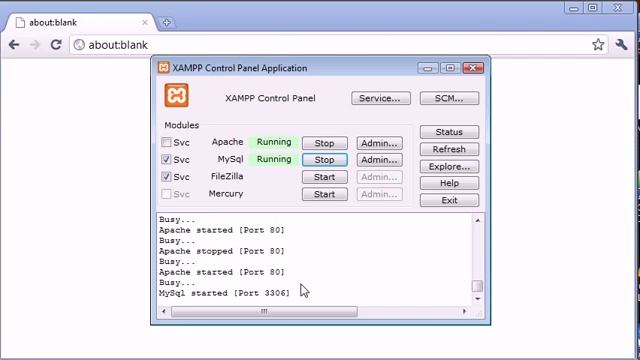Click the log horizontal scroll right arrow
640x360 pixels.
coord(464,311)
